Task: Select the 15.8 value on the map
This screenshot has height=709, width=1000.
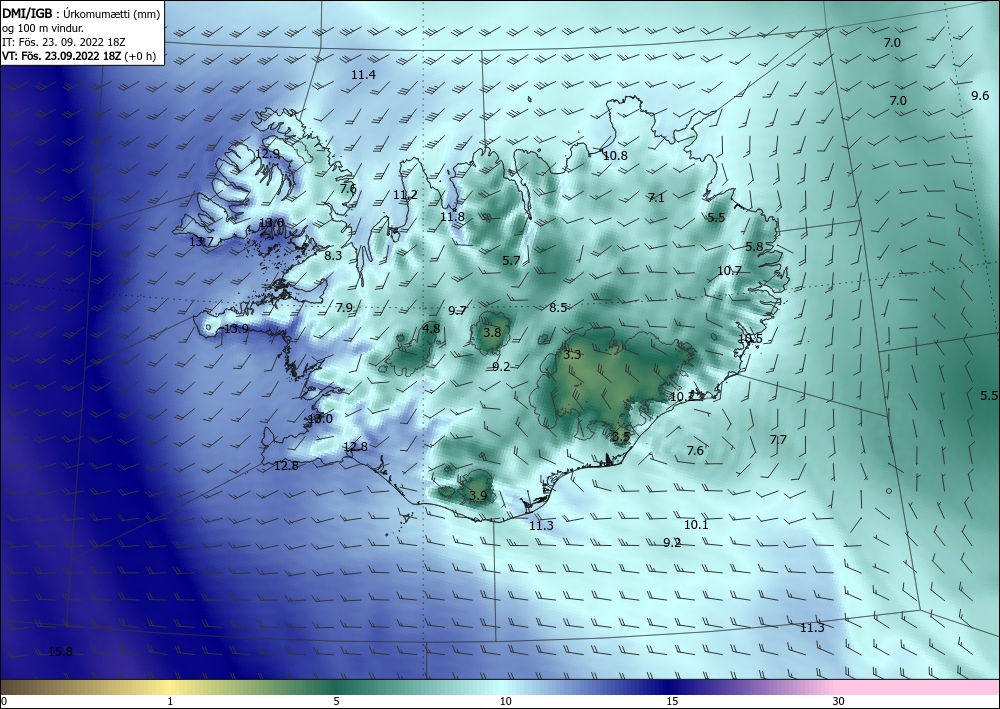Action: point(60,652)
